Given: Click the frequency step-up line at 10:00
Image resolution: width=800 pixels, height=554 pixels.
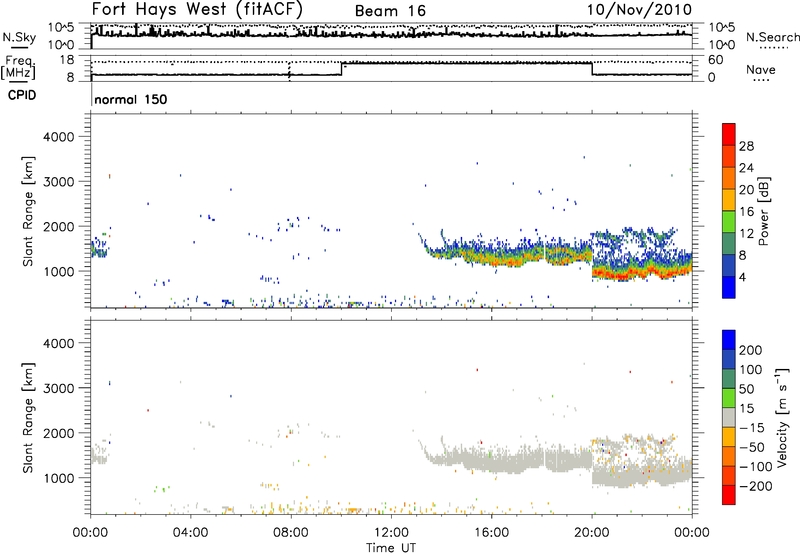Looking at the screenshot, I should [341, 69].
